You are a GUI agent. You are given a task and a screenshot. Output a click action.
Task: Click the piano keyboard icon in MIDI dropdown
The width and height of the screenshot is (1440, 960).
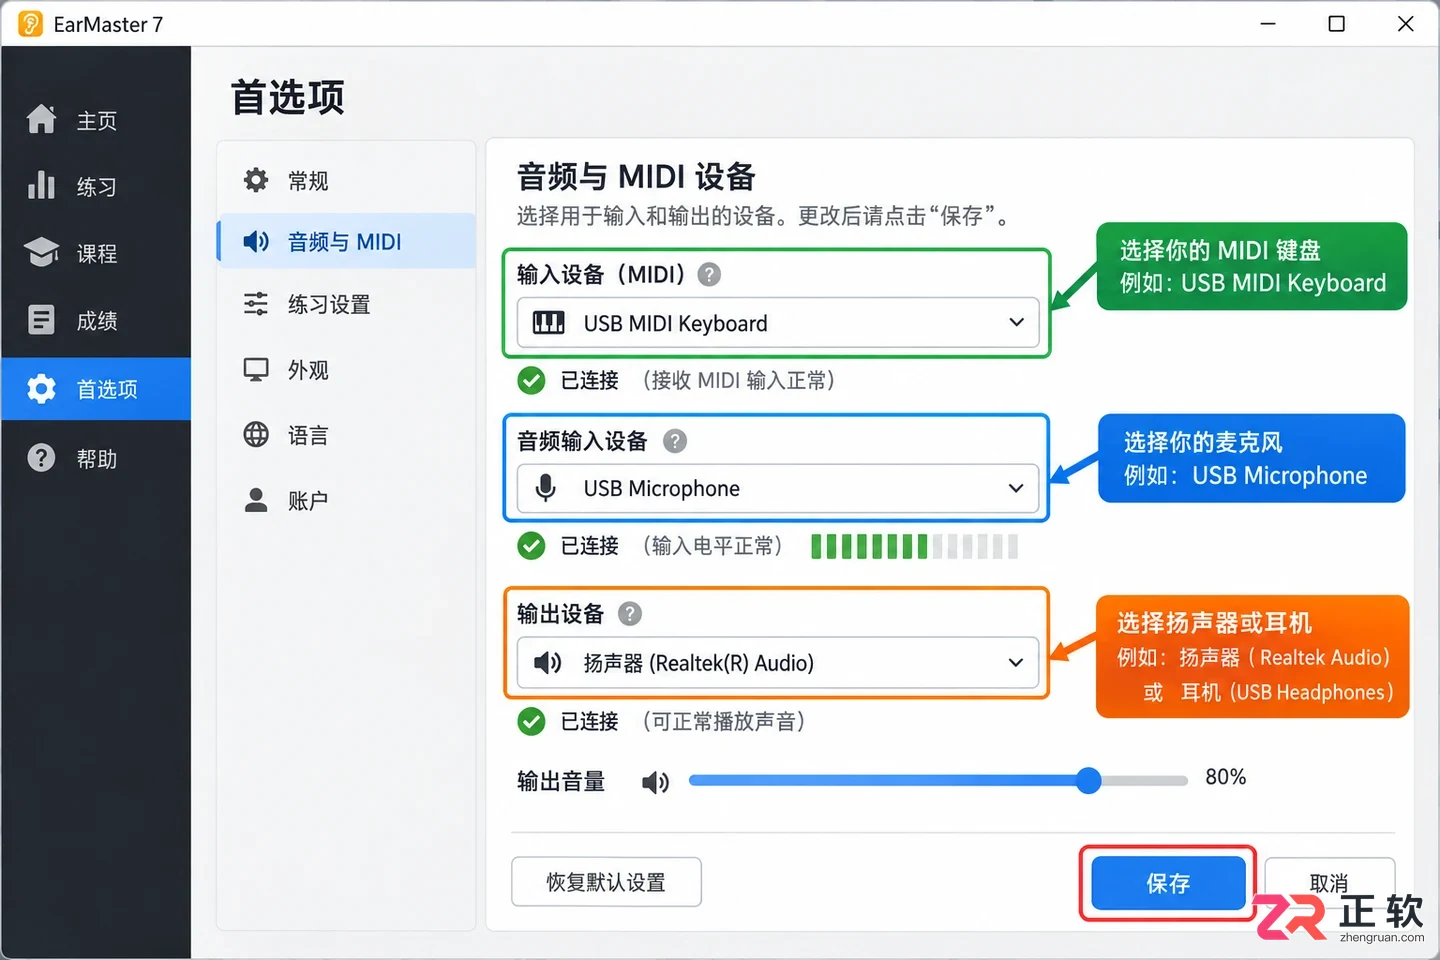[x=548, y=323]
